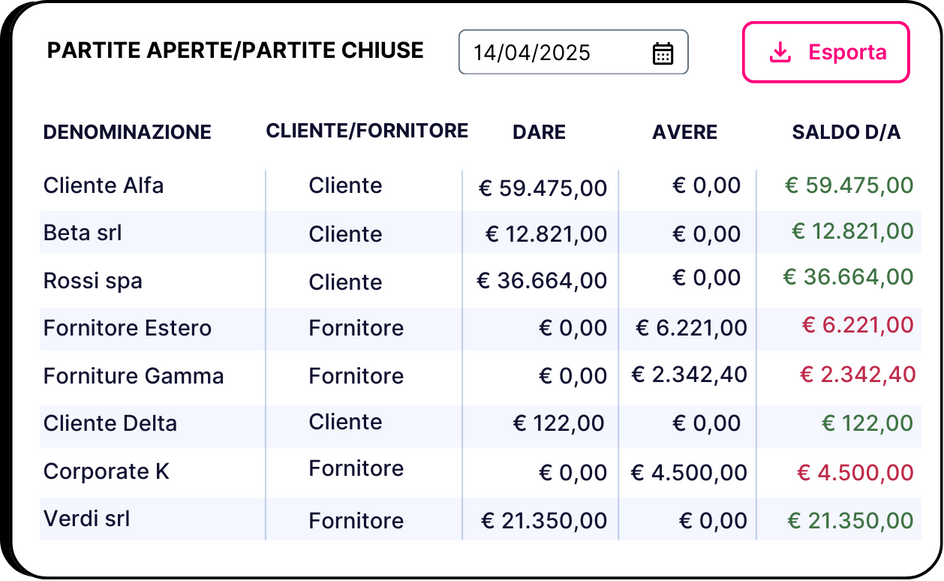This screenshot has height=581, width=944.
Task: Select the Fornitore Estero row
Action: 480,328
